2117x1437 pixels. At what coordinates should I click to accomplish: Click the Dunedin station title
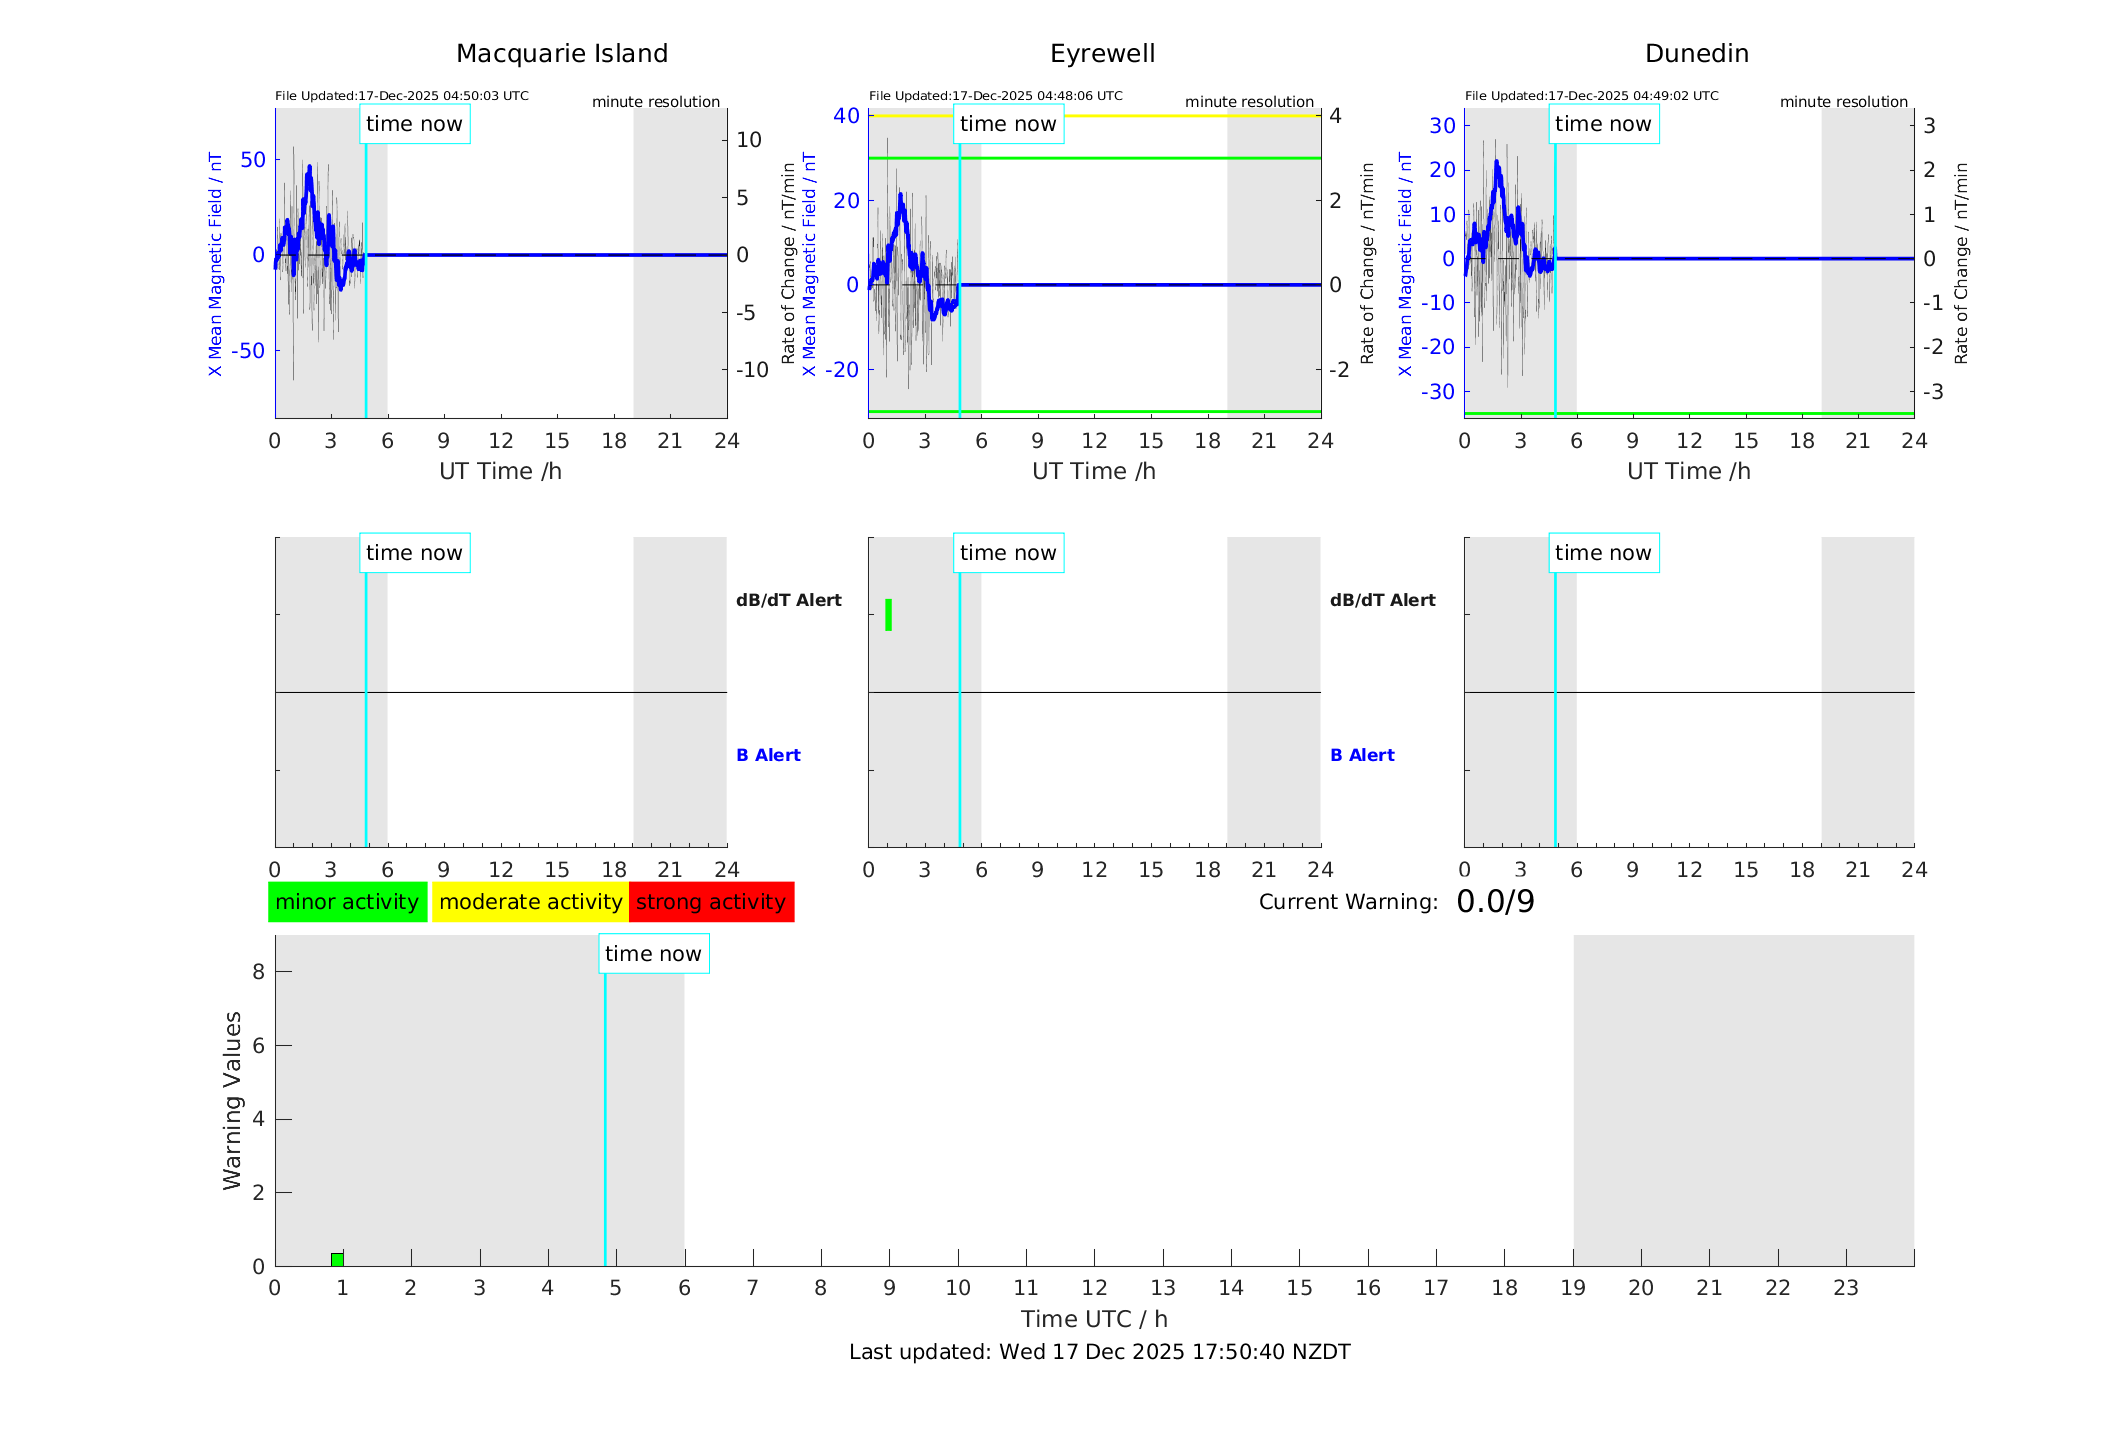click(x=1696, y=54)
